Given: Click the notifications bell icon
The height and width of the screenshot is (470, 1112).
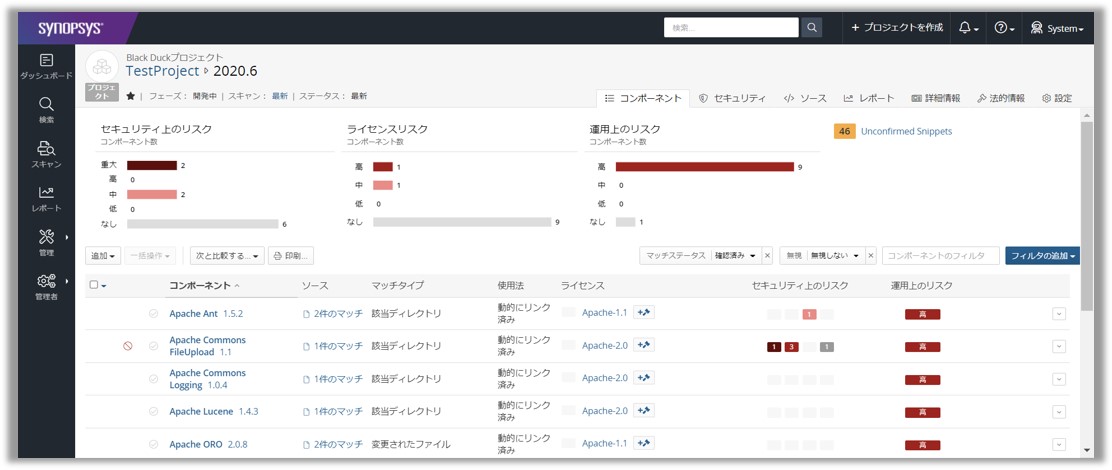Looking at the screenshot, I should 968,28.
